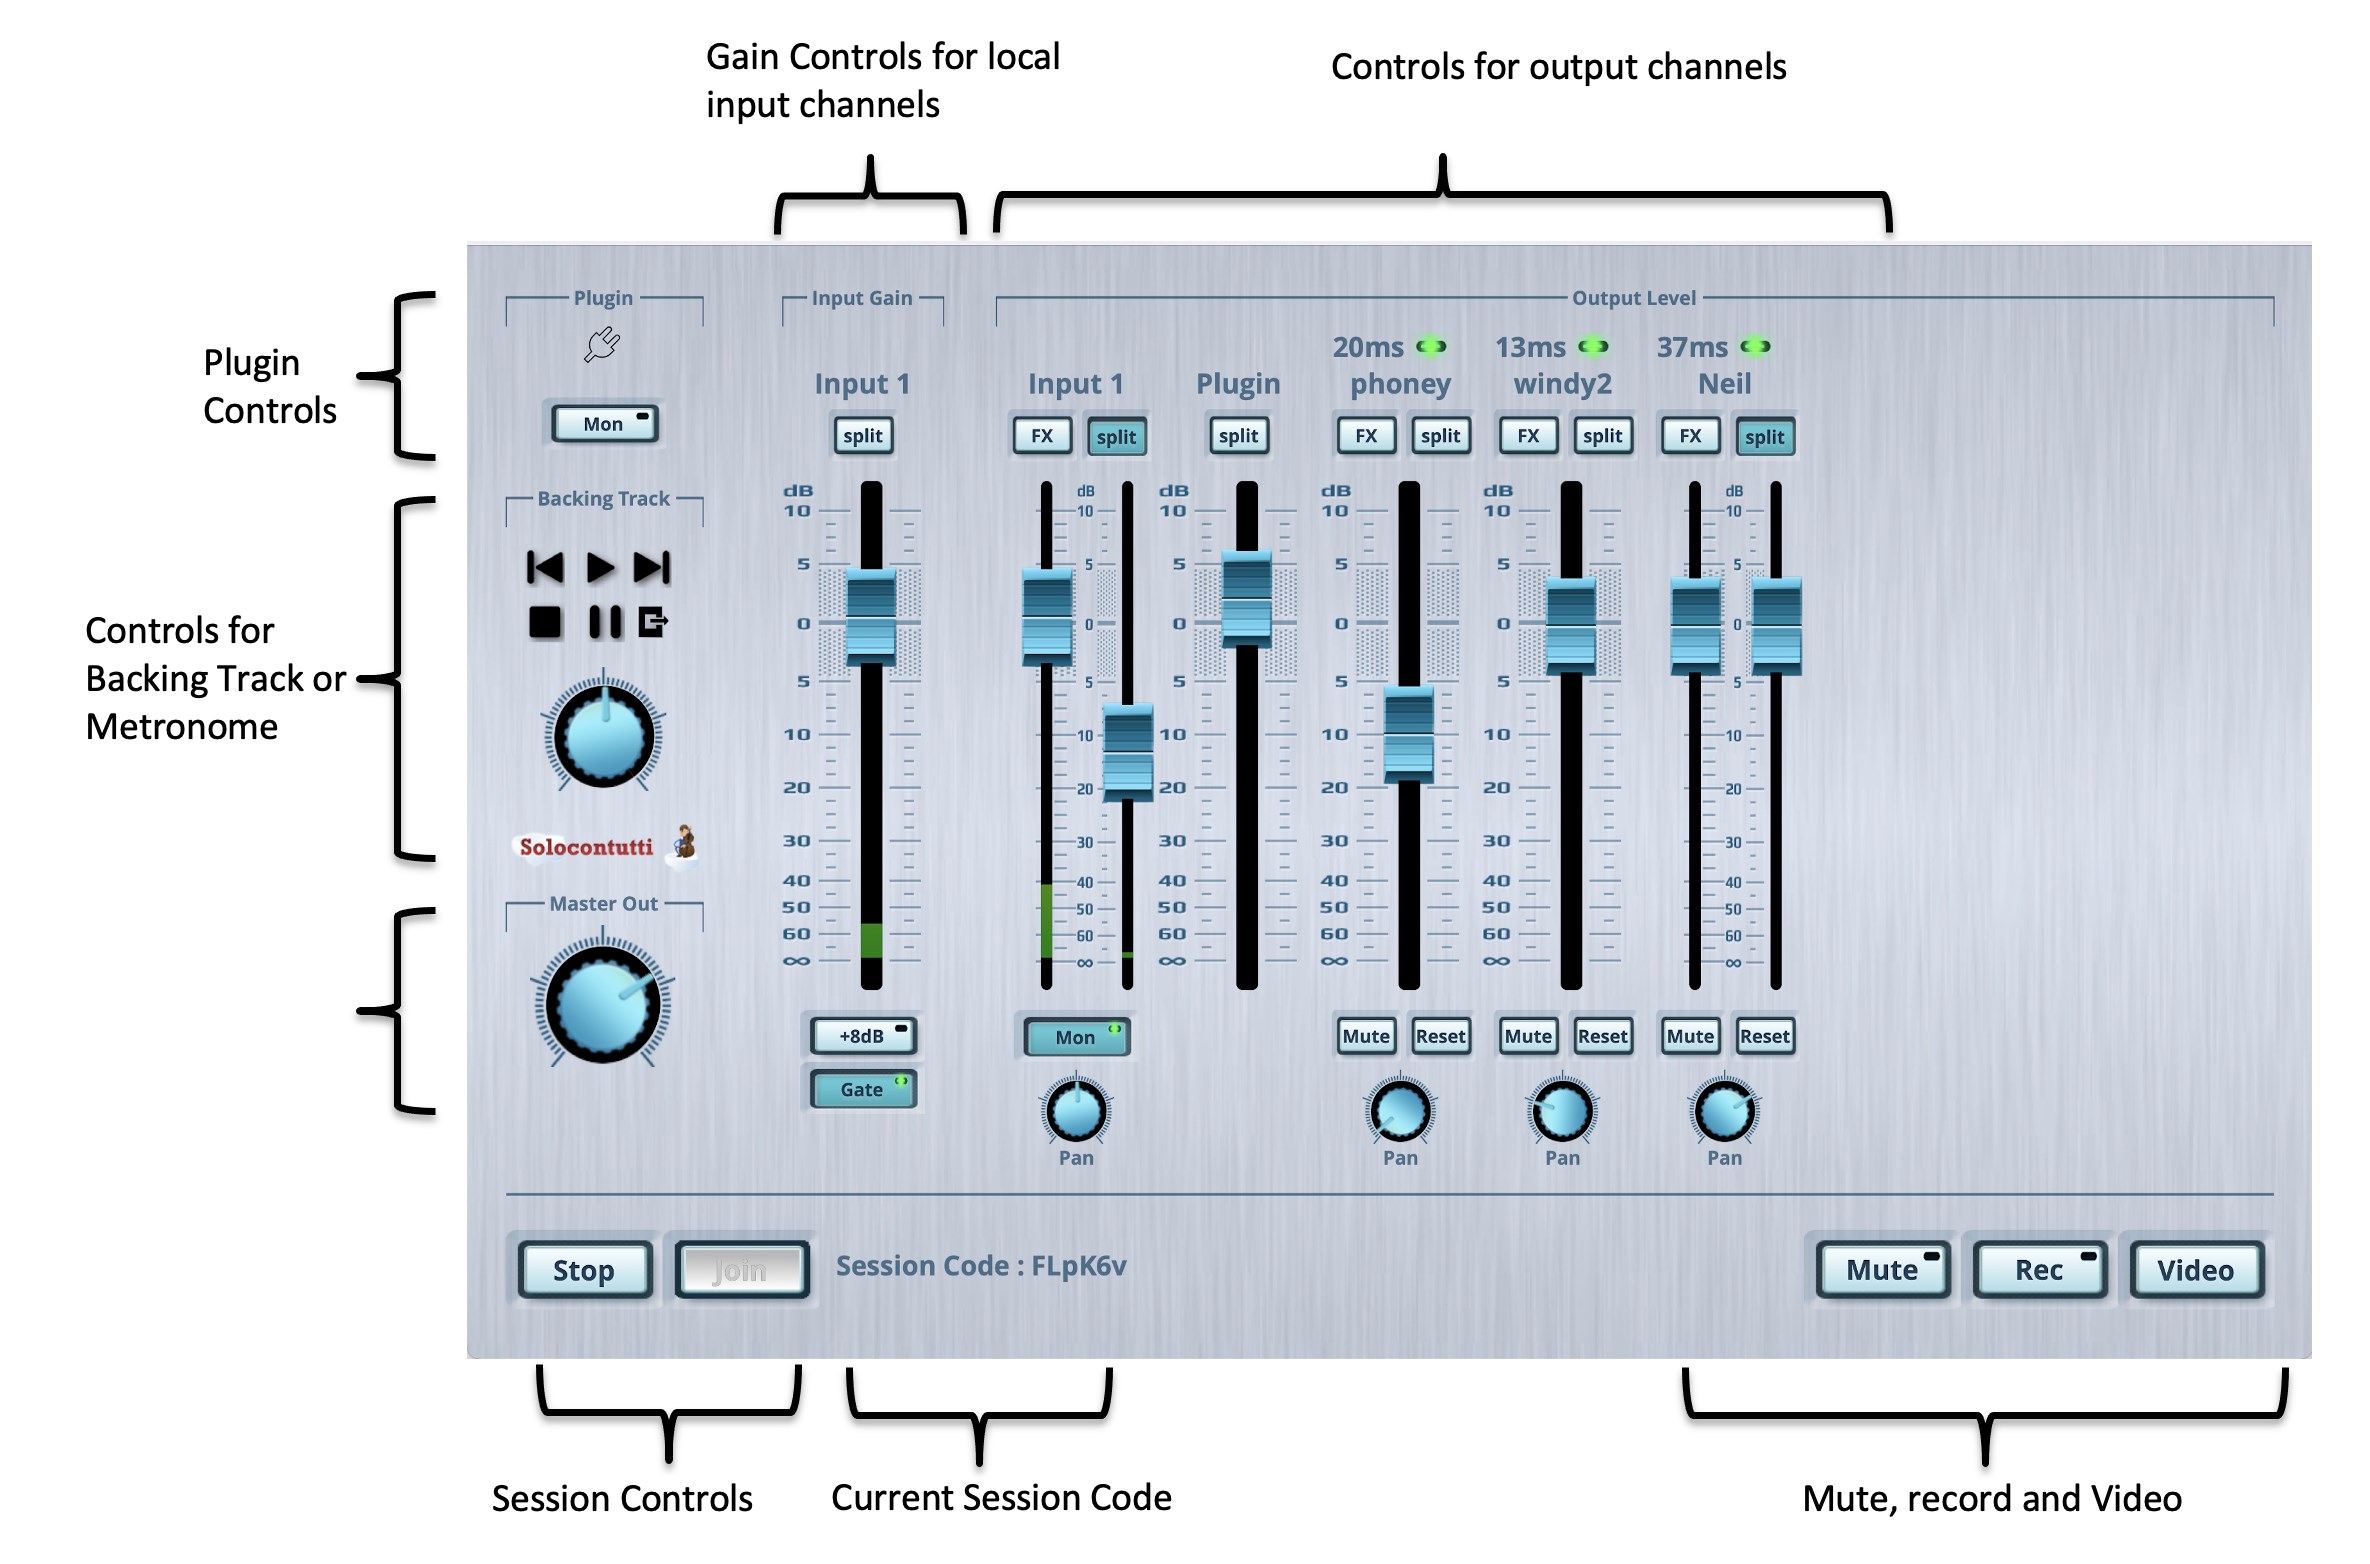Toggle the Plugin Mon button
This screenshot has width=2370, height=1564.
(x=604, y=424)
